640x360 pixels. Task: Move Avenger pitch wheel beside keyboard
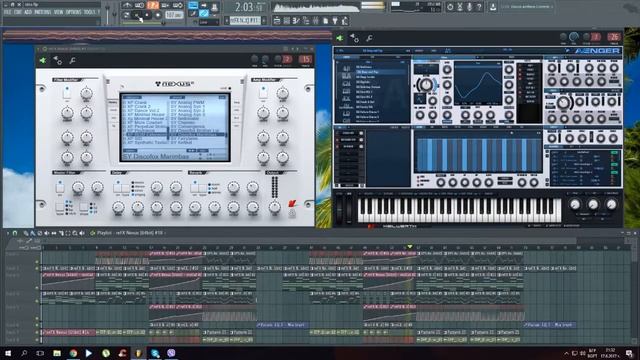pyautogui.click(x=339, y=209)
